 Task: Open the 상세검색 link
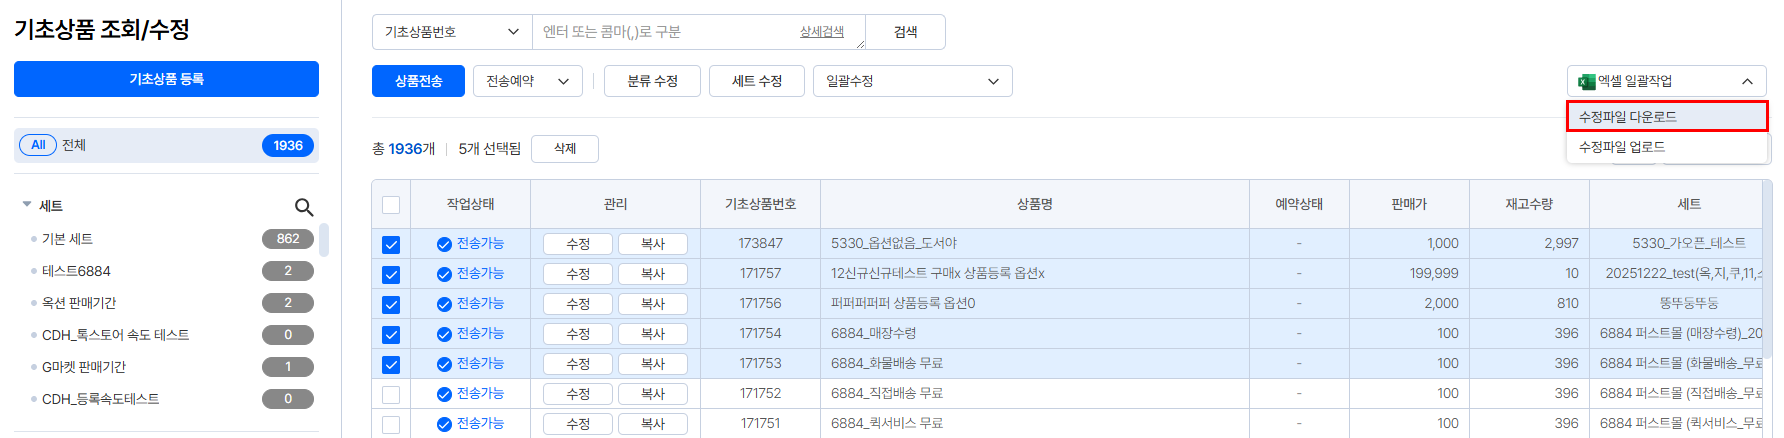coord(821,32)
